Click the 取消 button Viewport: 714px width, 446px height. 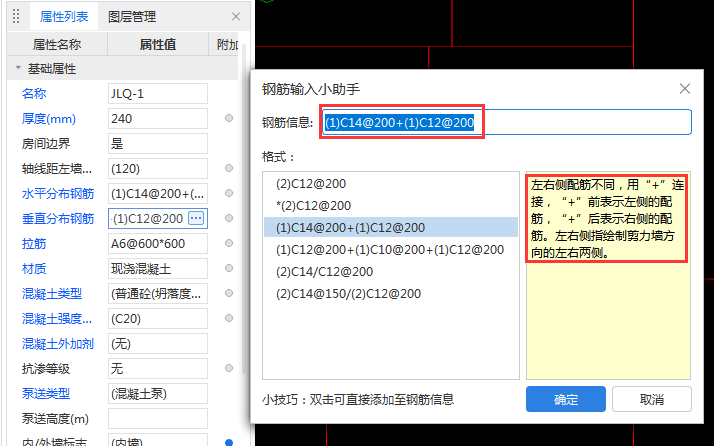coord(652,399)
